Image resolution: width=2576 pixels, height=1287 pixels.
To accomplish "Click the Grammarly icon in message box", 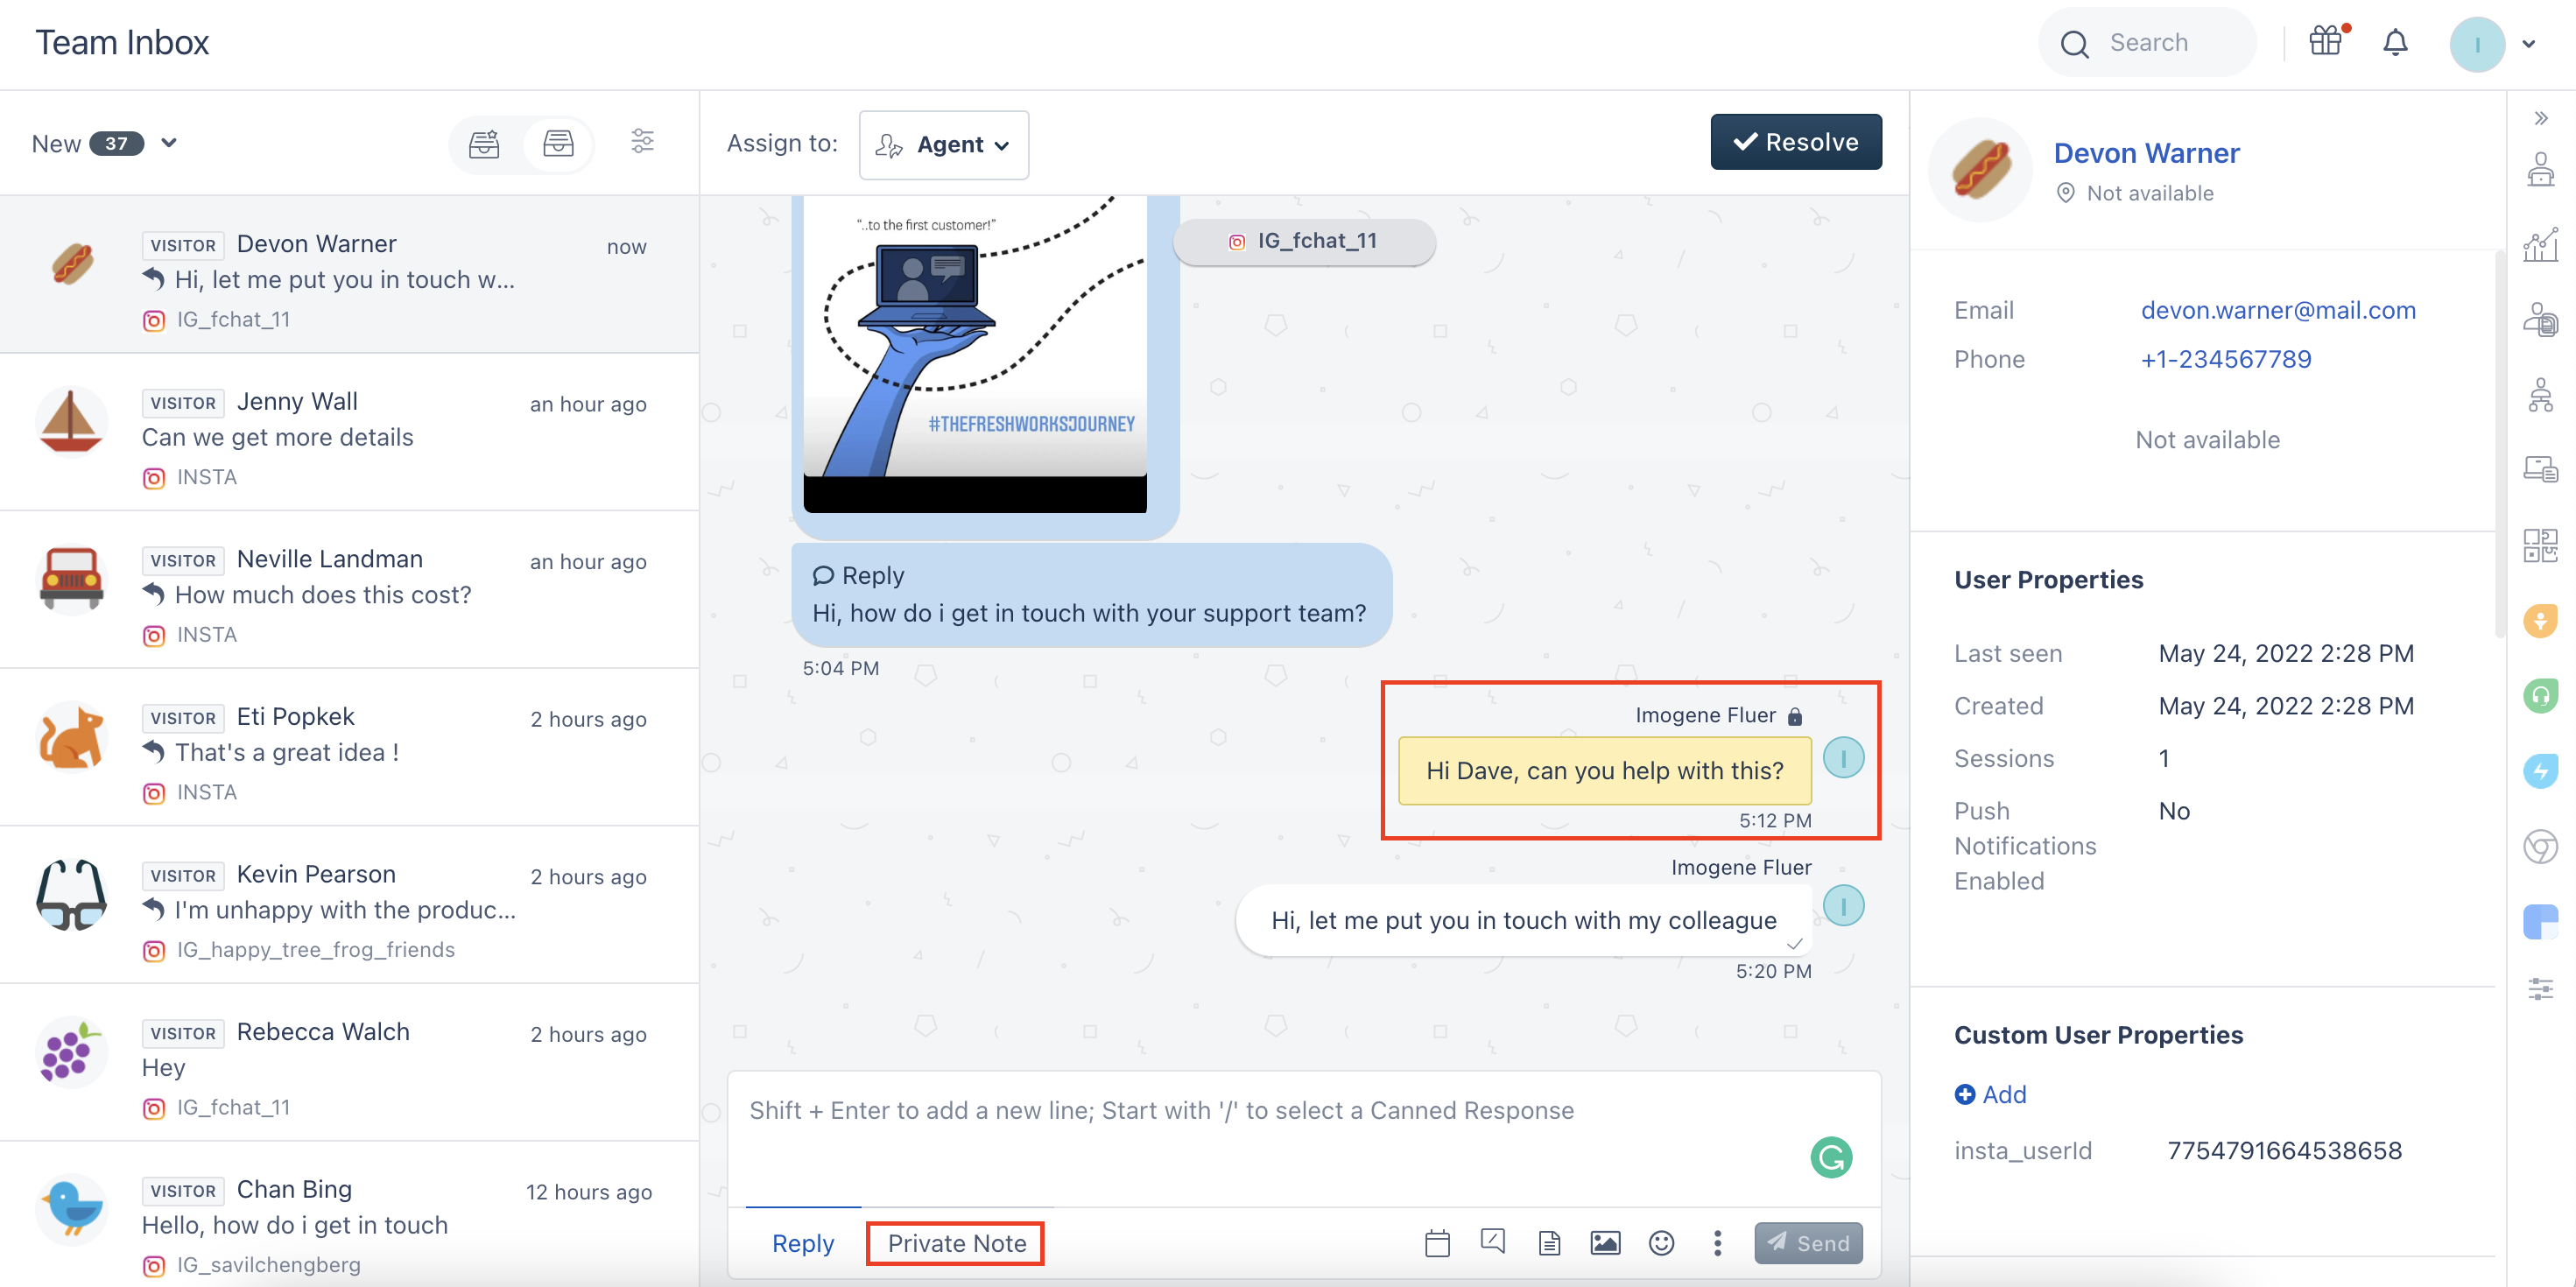I will (x=1831, y=1157).
